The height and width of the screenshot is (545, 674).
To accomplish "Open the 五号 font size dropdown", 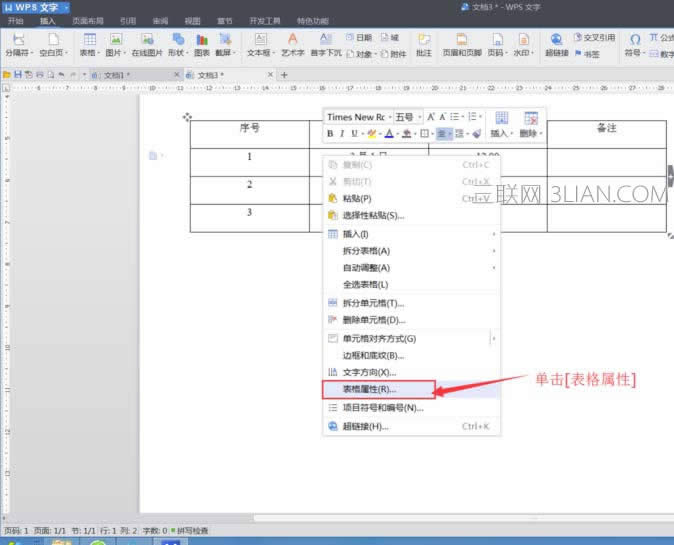I will [x=408, y=117].
